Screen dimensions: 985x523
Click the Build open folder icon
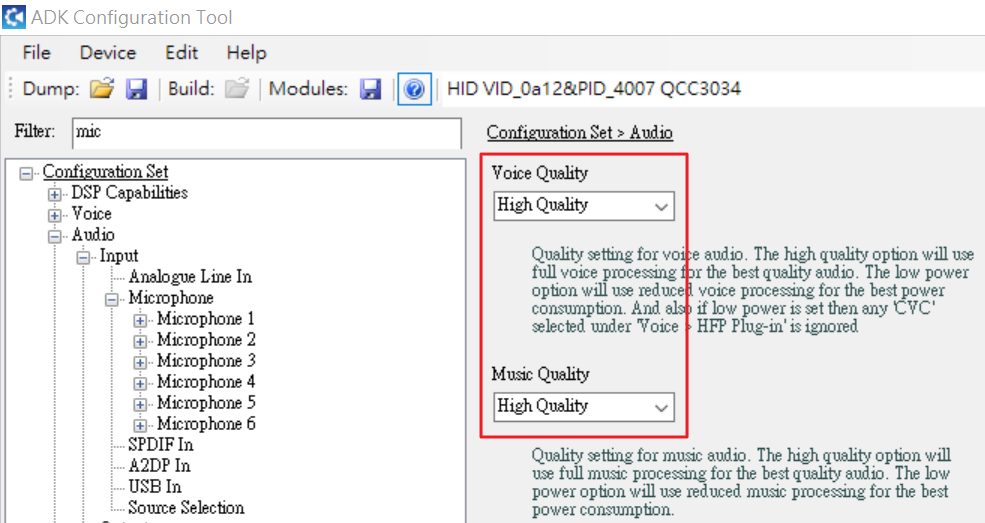tap(236, 89)
